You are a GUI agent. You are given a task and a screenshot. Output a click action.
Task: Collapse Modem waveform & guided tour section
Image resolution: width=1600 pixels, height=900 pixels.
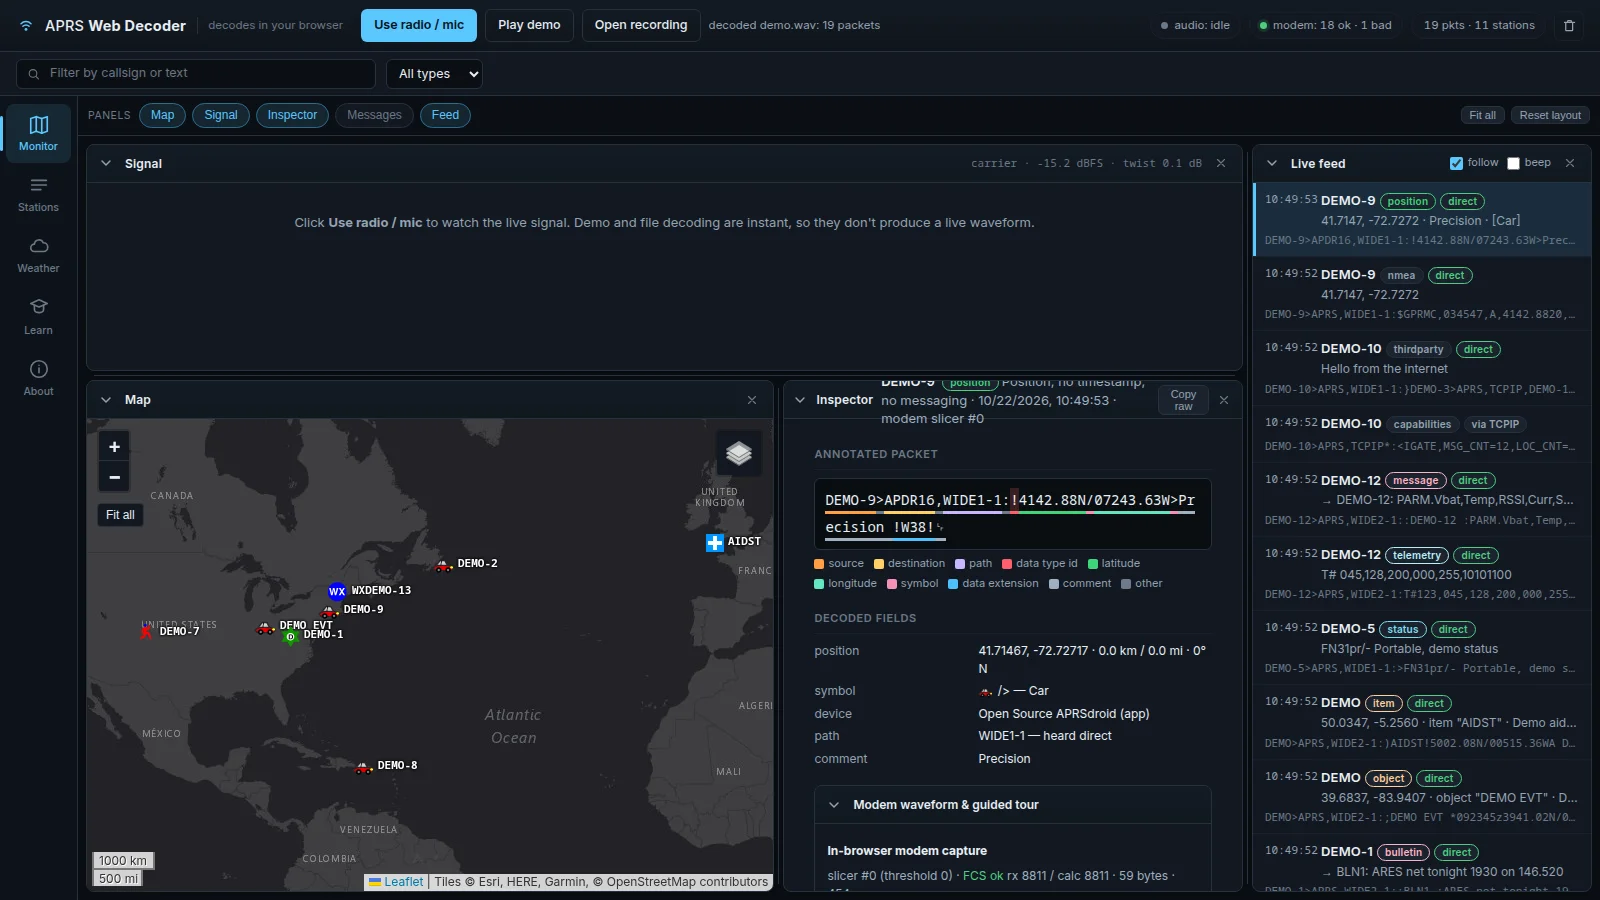834,805
